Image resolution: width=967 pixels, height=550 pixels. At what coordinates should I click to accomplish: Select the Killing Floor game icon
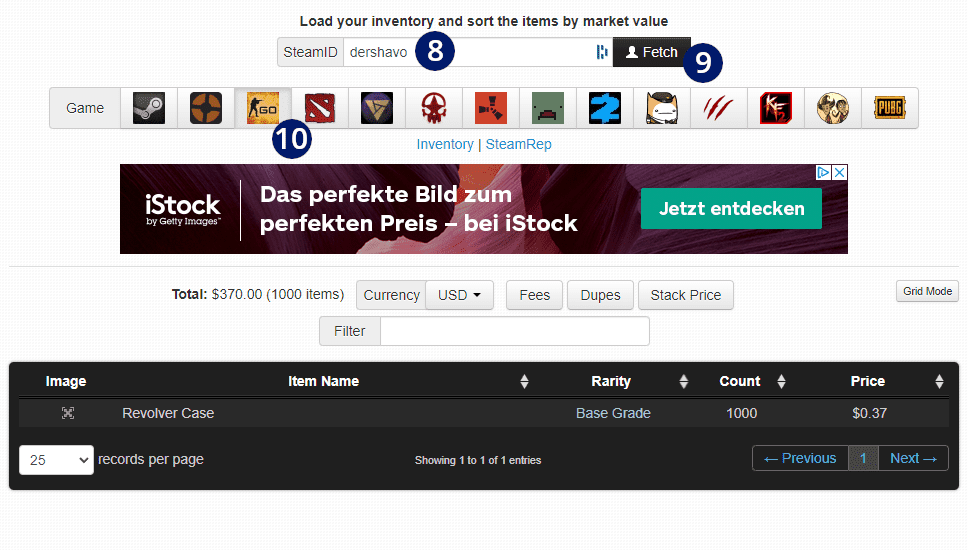[x=776, y=108]
